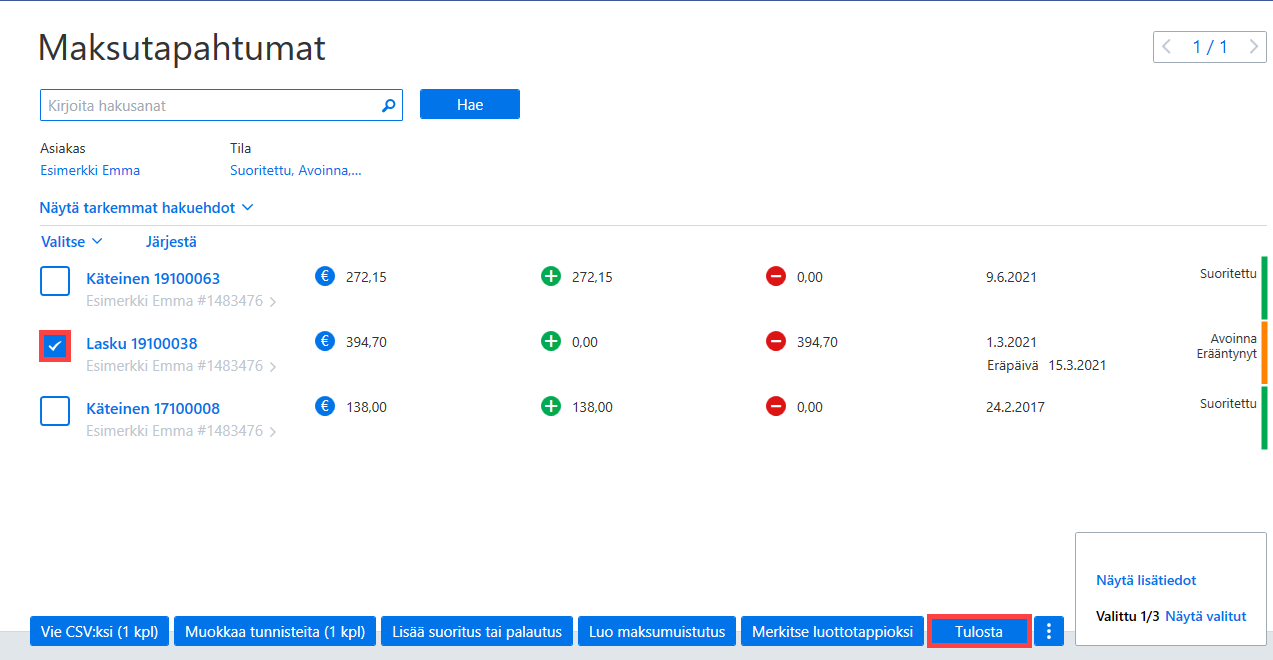The image size is (1273, 660).
Task: Click the Tulosta button
Action: point(979,631)
